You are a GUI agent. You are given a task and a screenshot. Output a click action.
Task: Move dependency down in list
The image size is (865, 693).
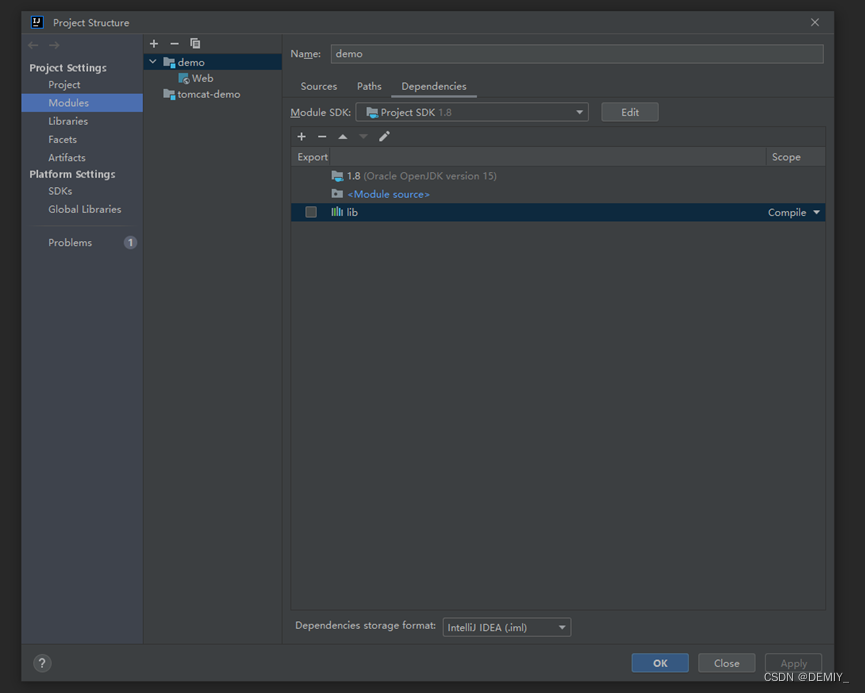(363, 136)
